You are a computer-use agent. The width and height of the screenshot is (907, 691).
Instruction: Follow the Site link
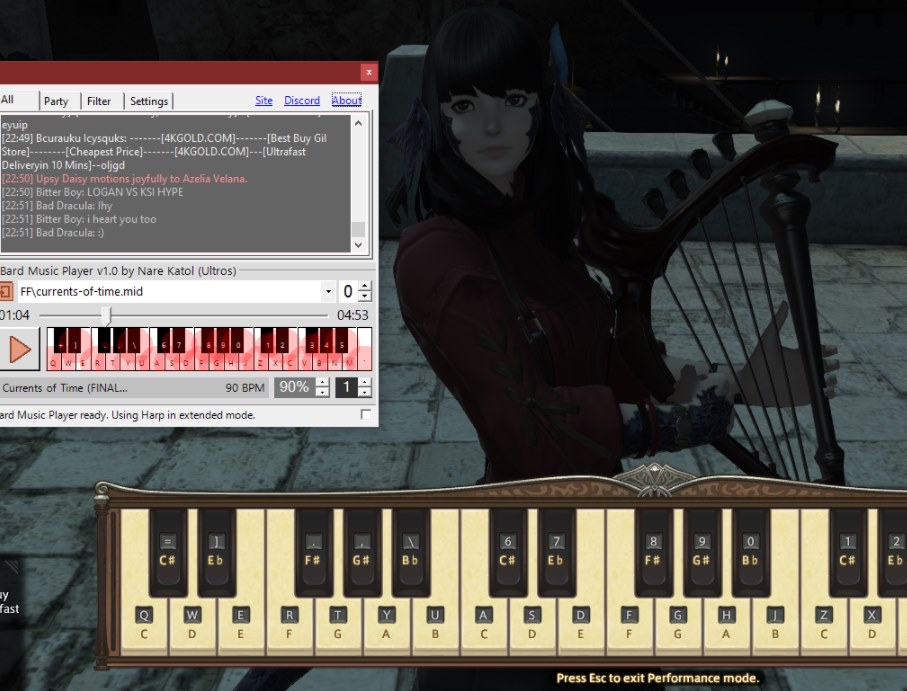click(x=264, y=100)
